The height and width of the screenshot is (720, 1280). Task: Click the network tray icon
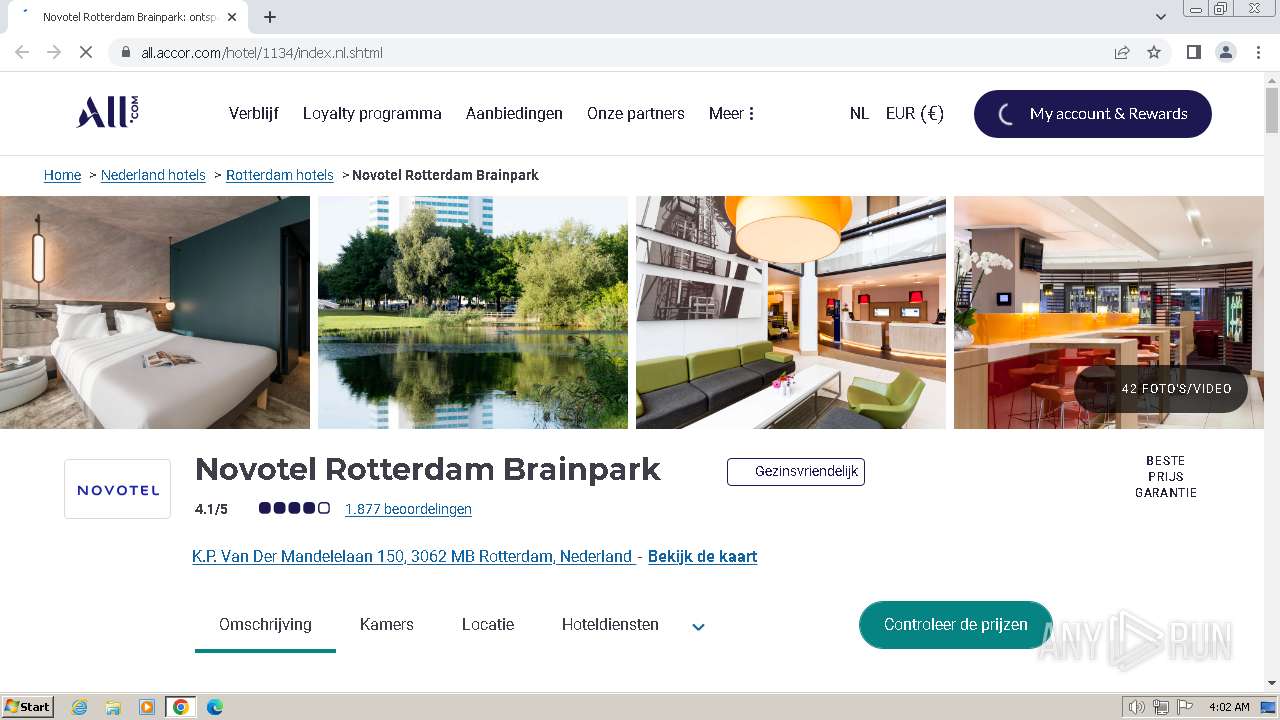pyautogui.click(x=1161, y=707)
